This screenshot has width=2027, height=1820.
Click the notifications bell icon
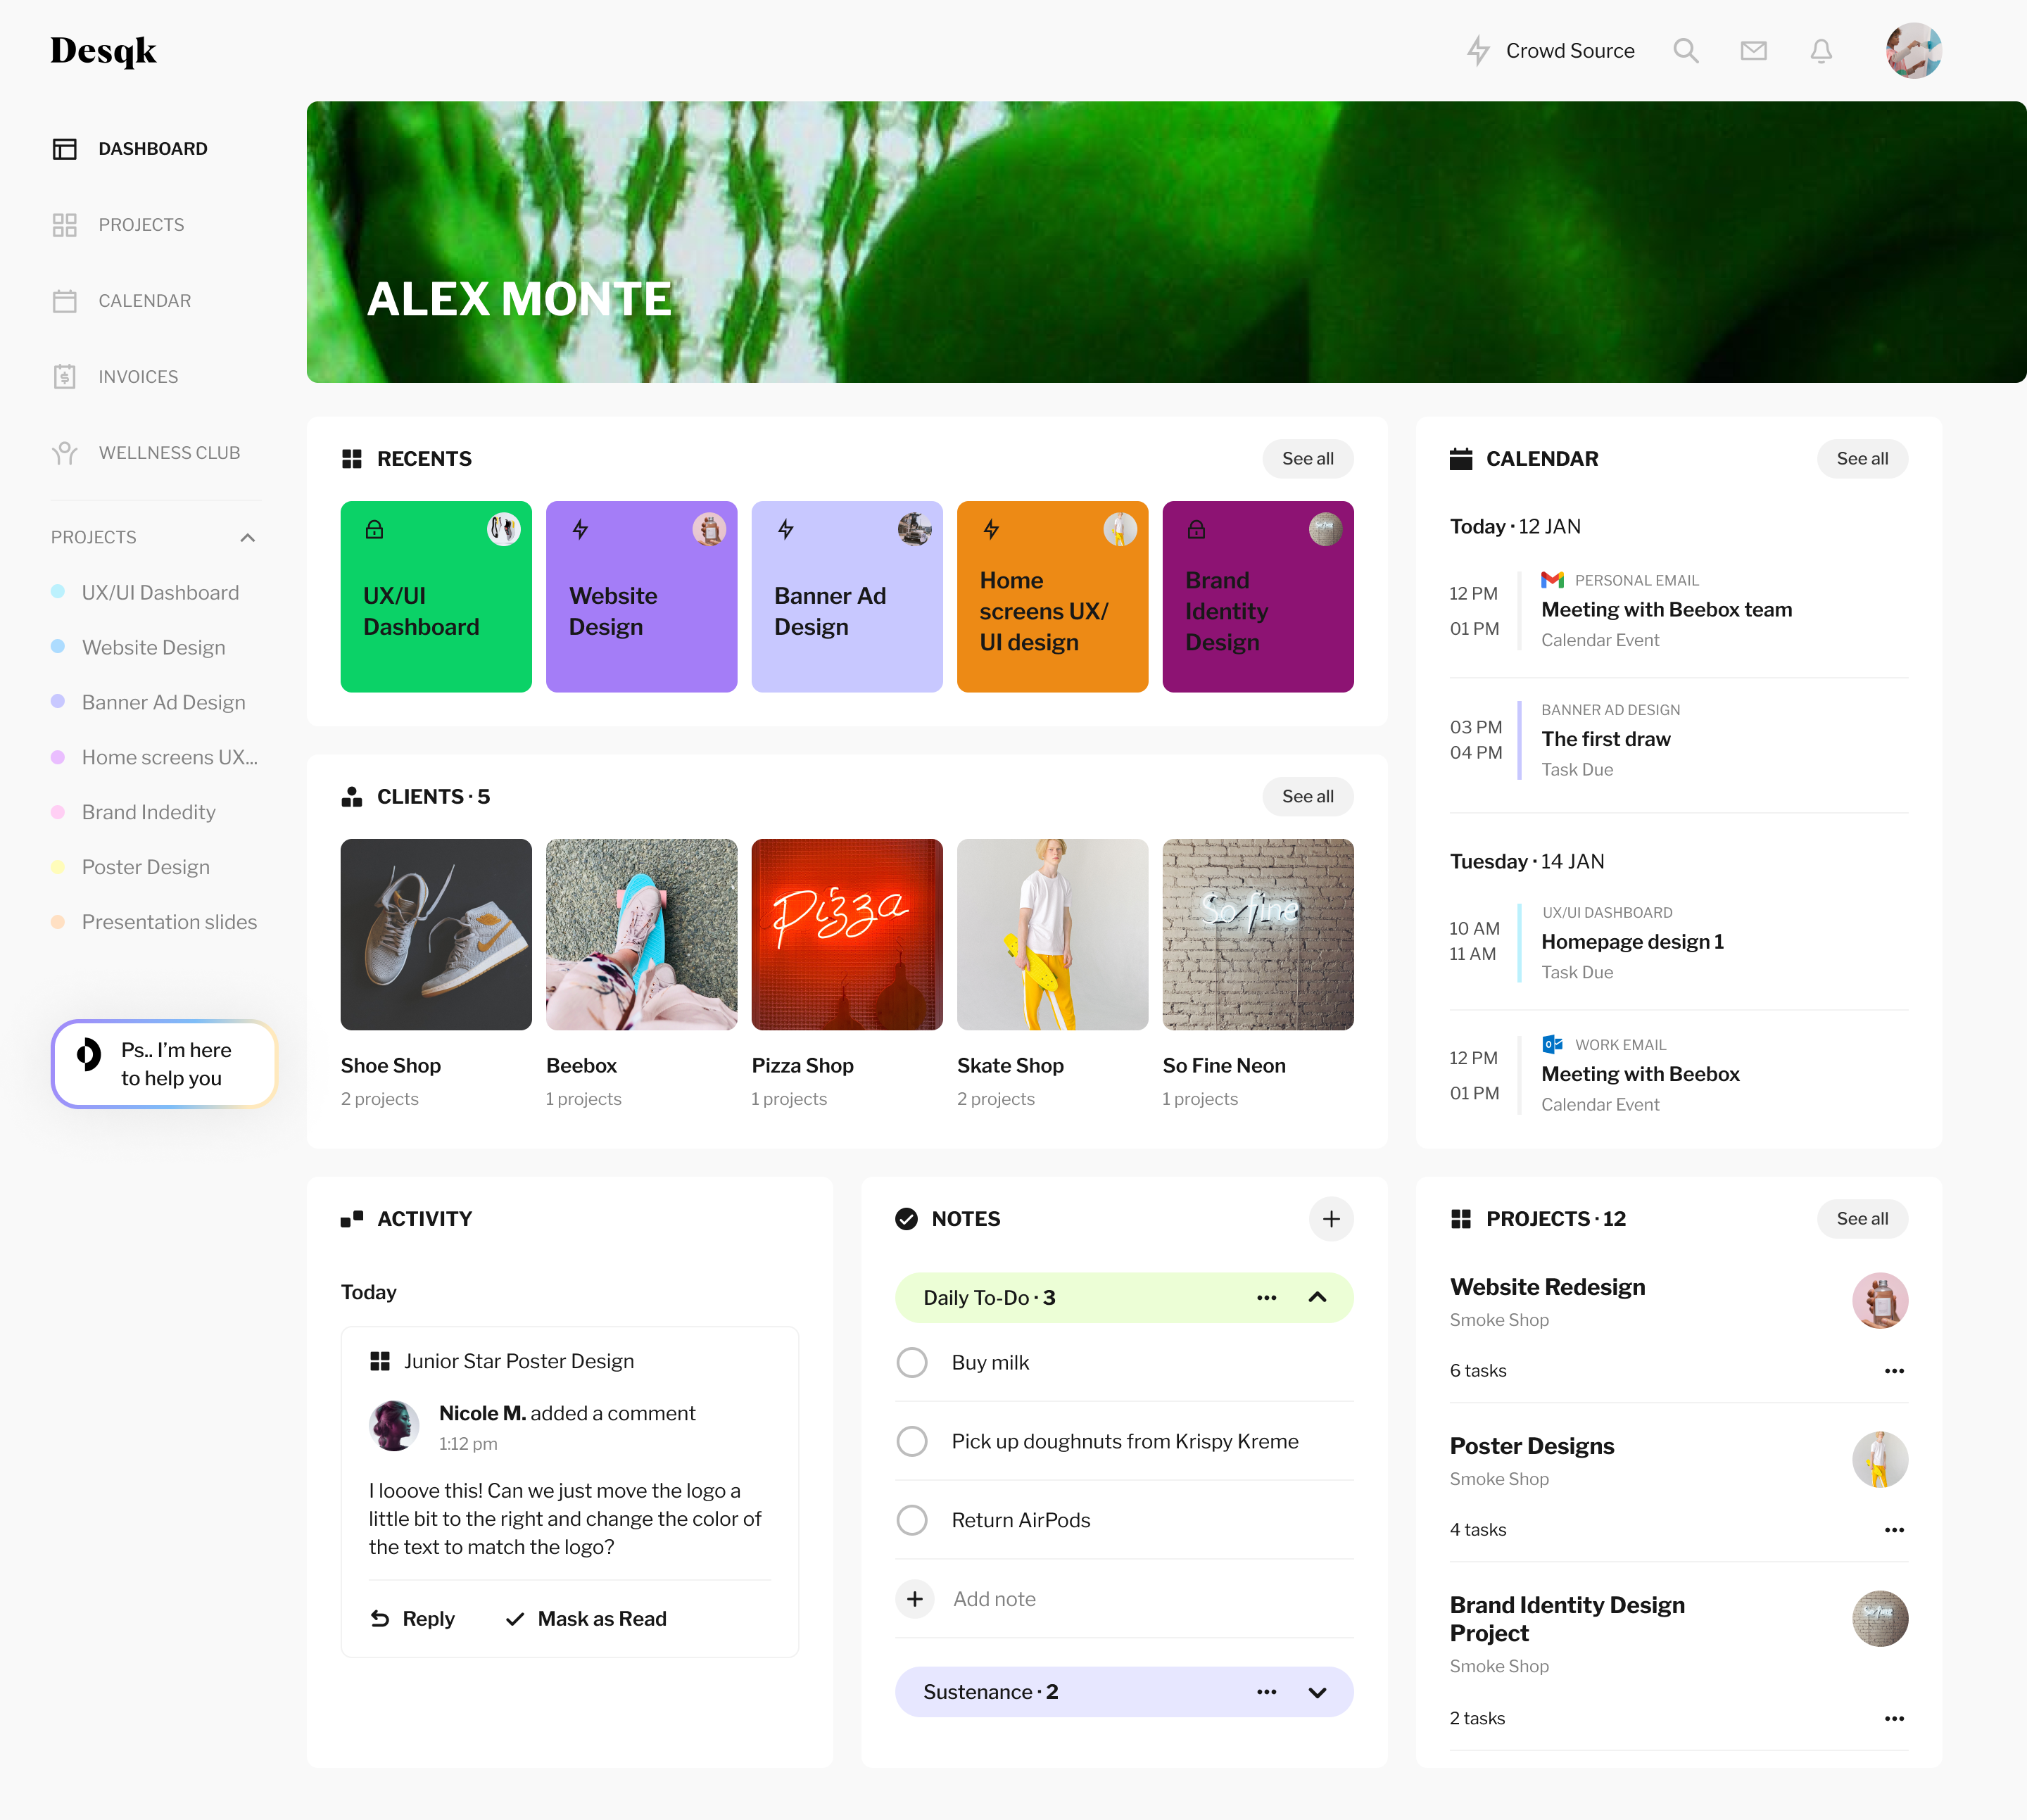[1821, 50]
